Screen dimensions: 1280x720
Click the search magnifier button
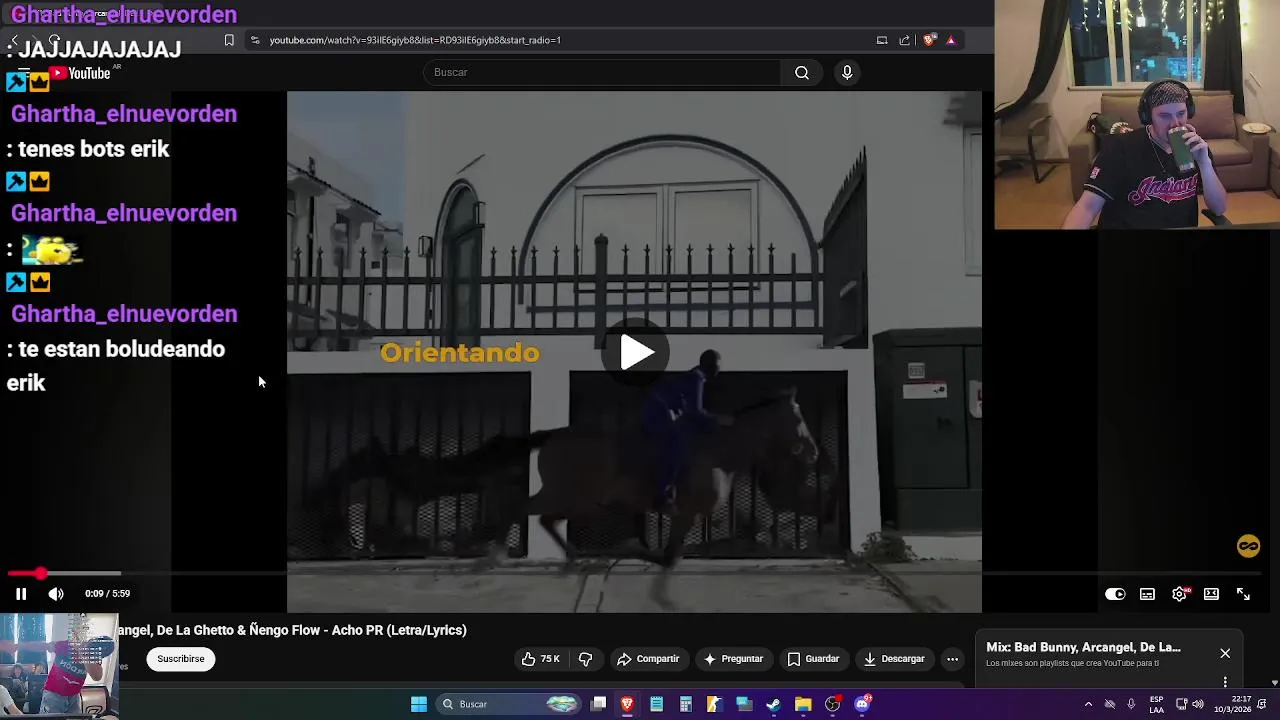pyautogui.click(x=802, y=72)
